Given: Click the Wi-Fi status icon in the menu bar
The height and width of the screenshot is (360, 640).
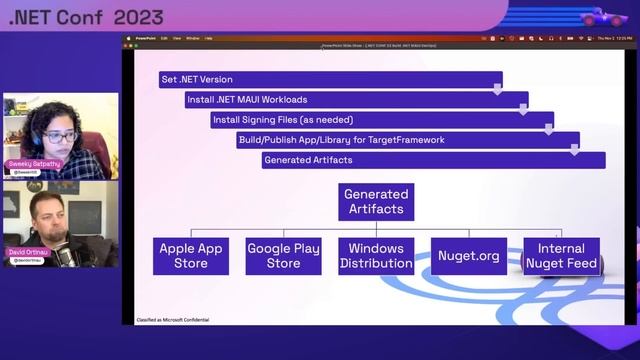Looking at the screenshot, I should [x=581, y=38].
